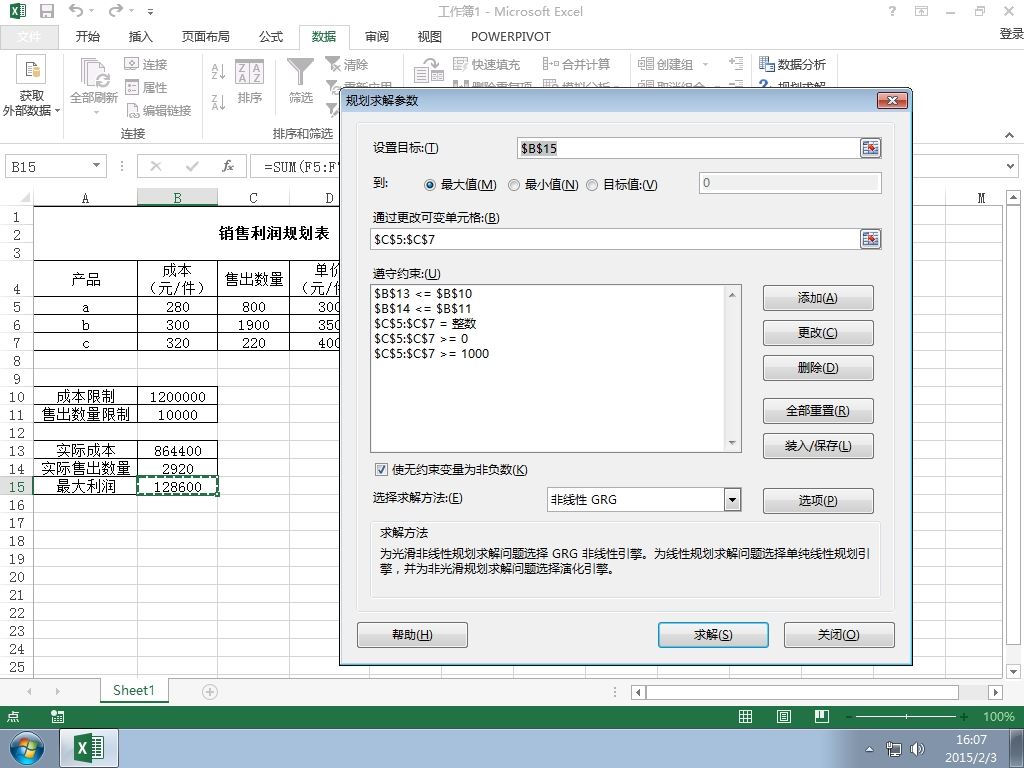Viewport: 1024px width, 768px height.
Task: Open the Insert (插入) ribbon tab
Action: click(140, 37)
